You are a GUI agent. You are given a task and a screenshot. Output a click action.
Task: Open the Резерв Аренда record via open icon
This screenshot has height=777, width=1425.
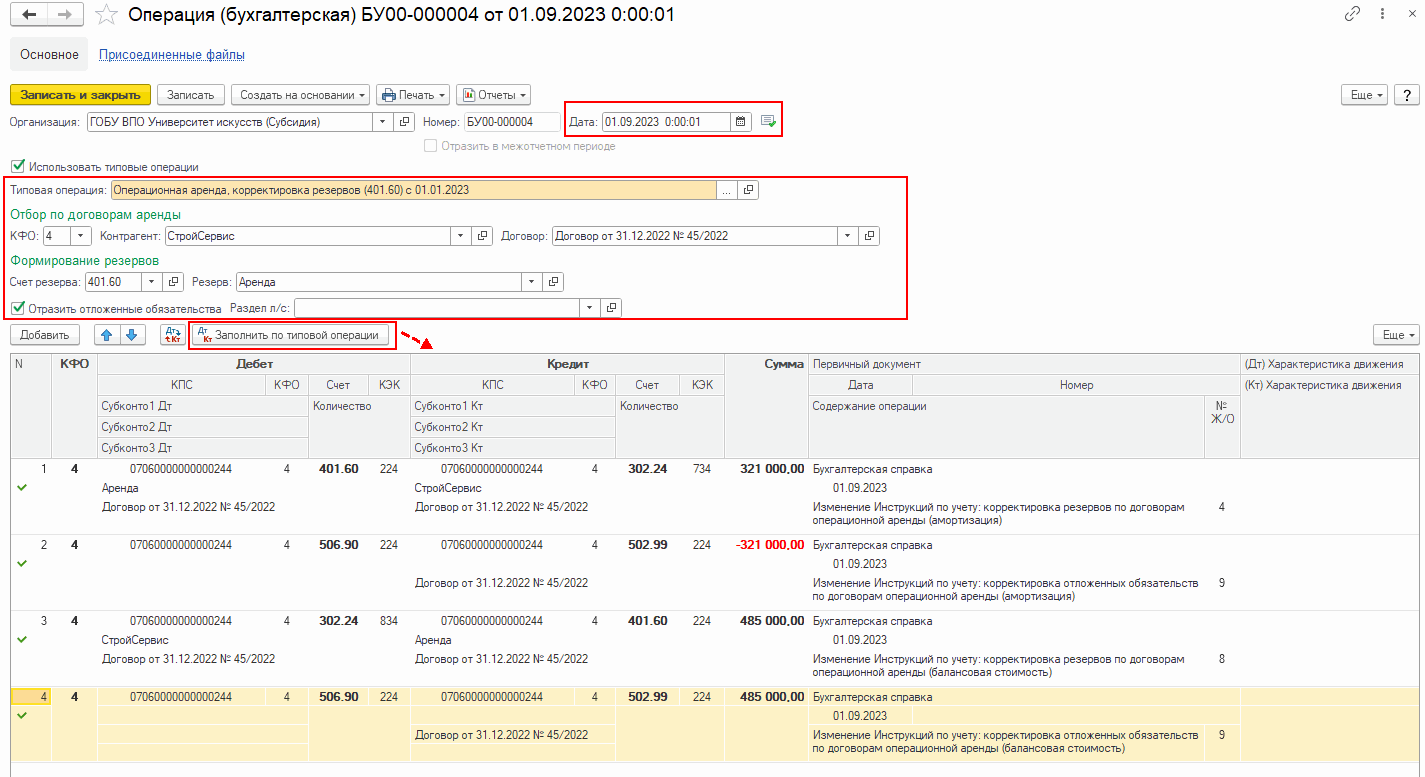(x=554, y=282)
